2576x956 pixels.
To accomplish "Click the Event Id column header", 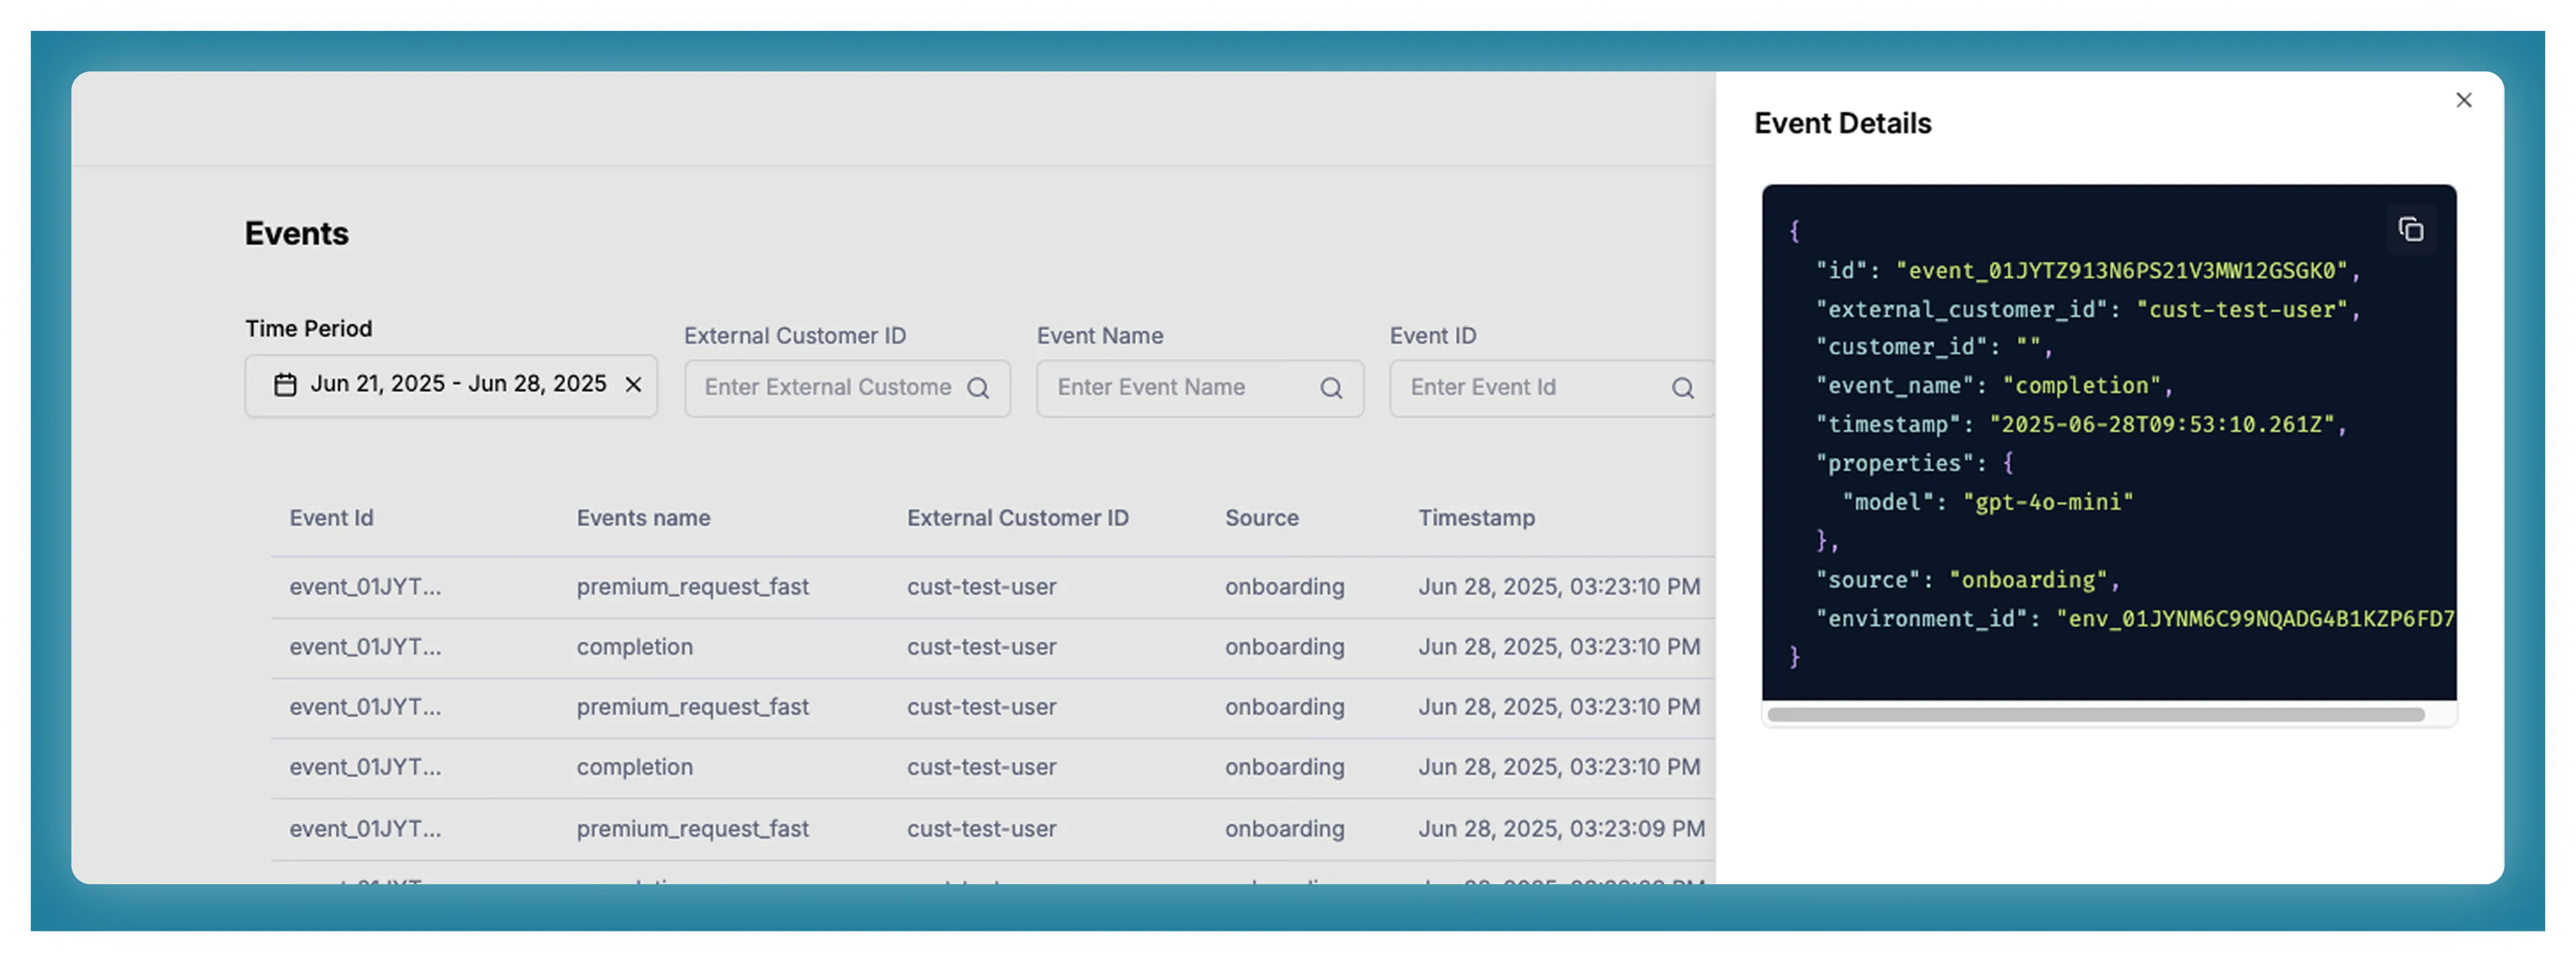I will coord(331,518).
